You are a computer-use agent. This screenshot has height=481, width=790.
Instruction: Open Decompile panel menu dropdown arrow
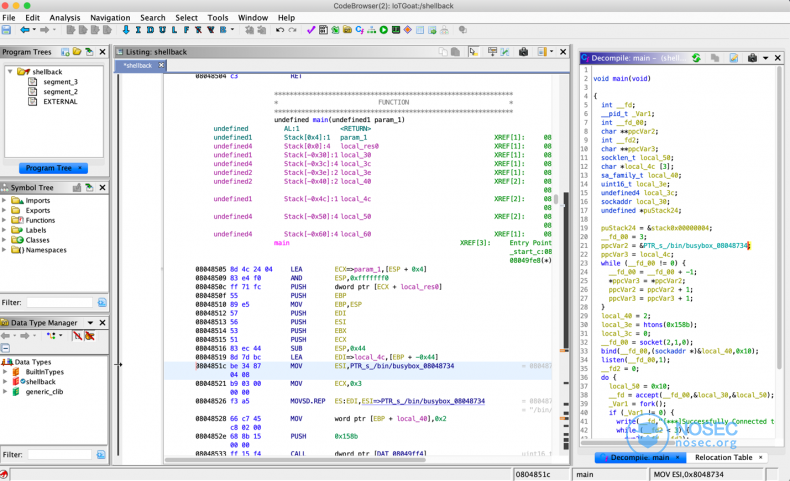(x=765, y=58)
